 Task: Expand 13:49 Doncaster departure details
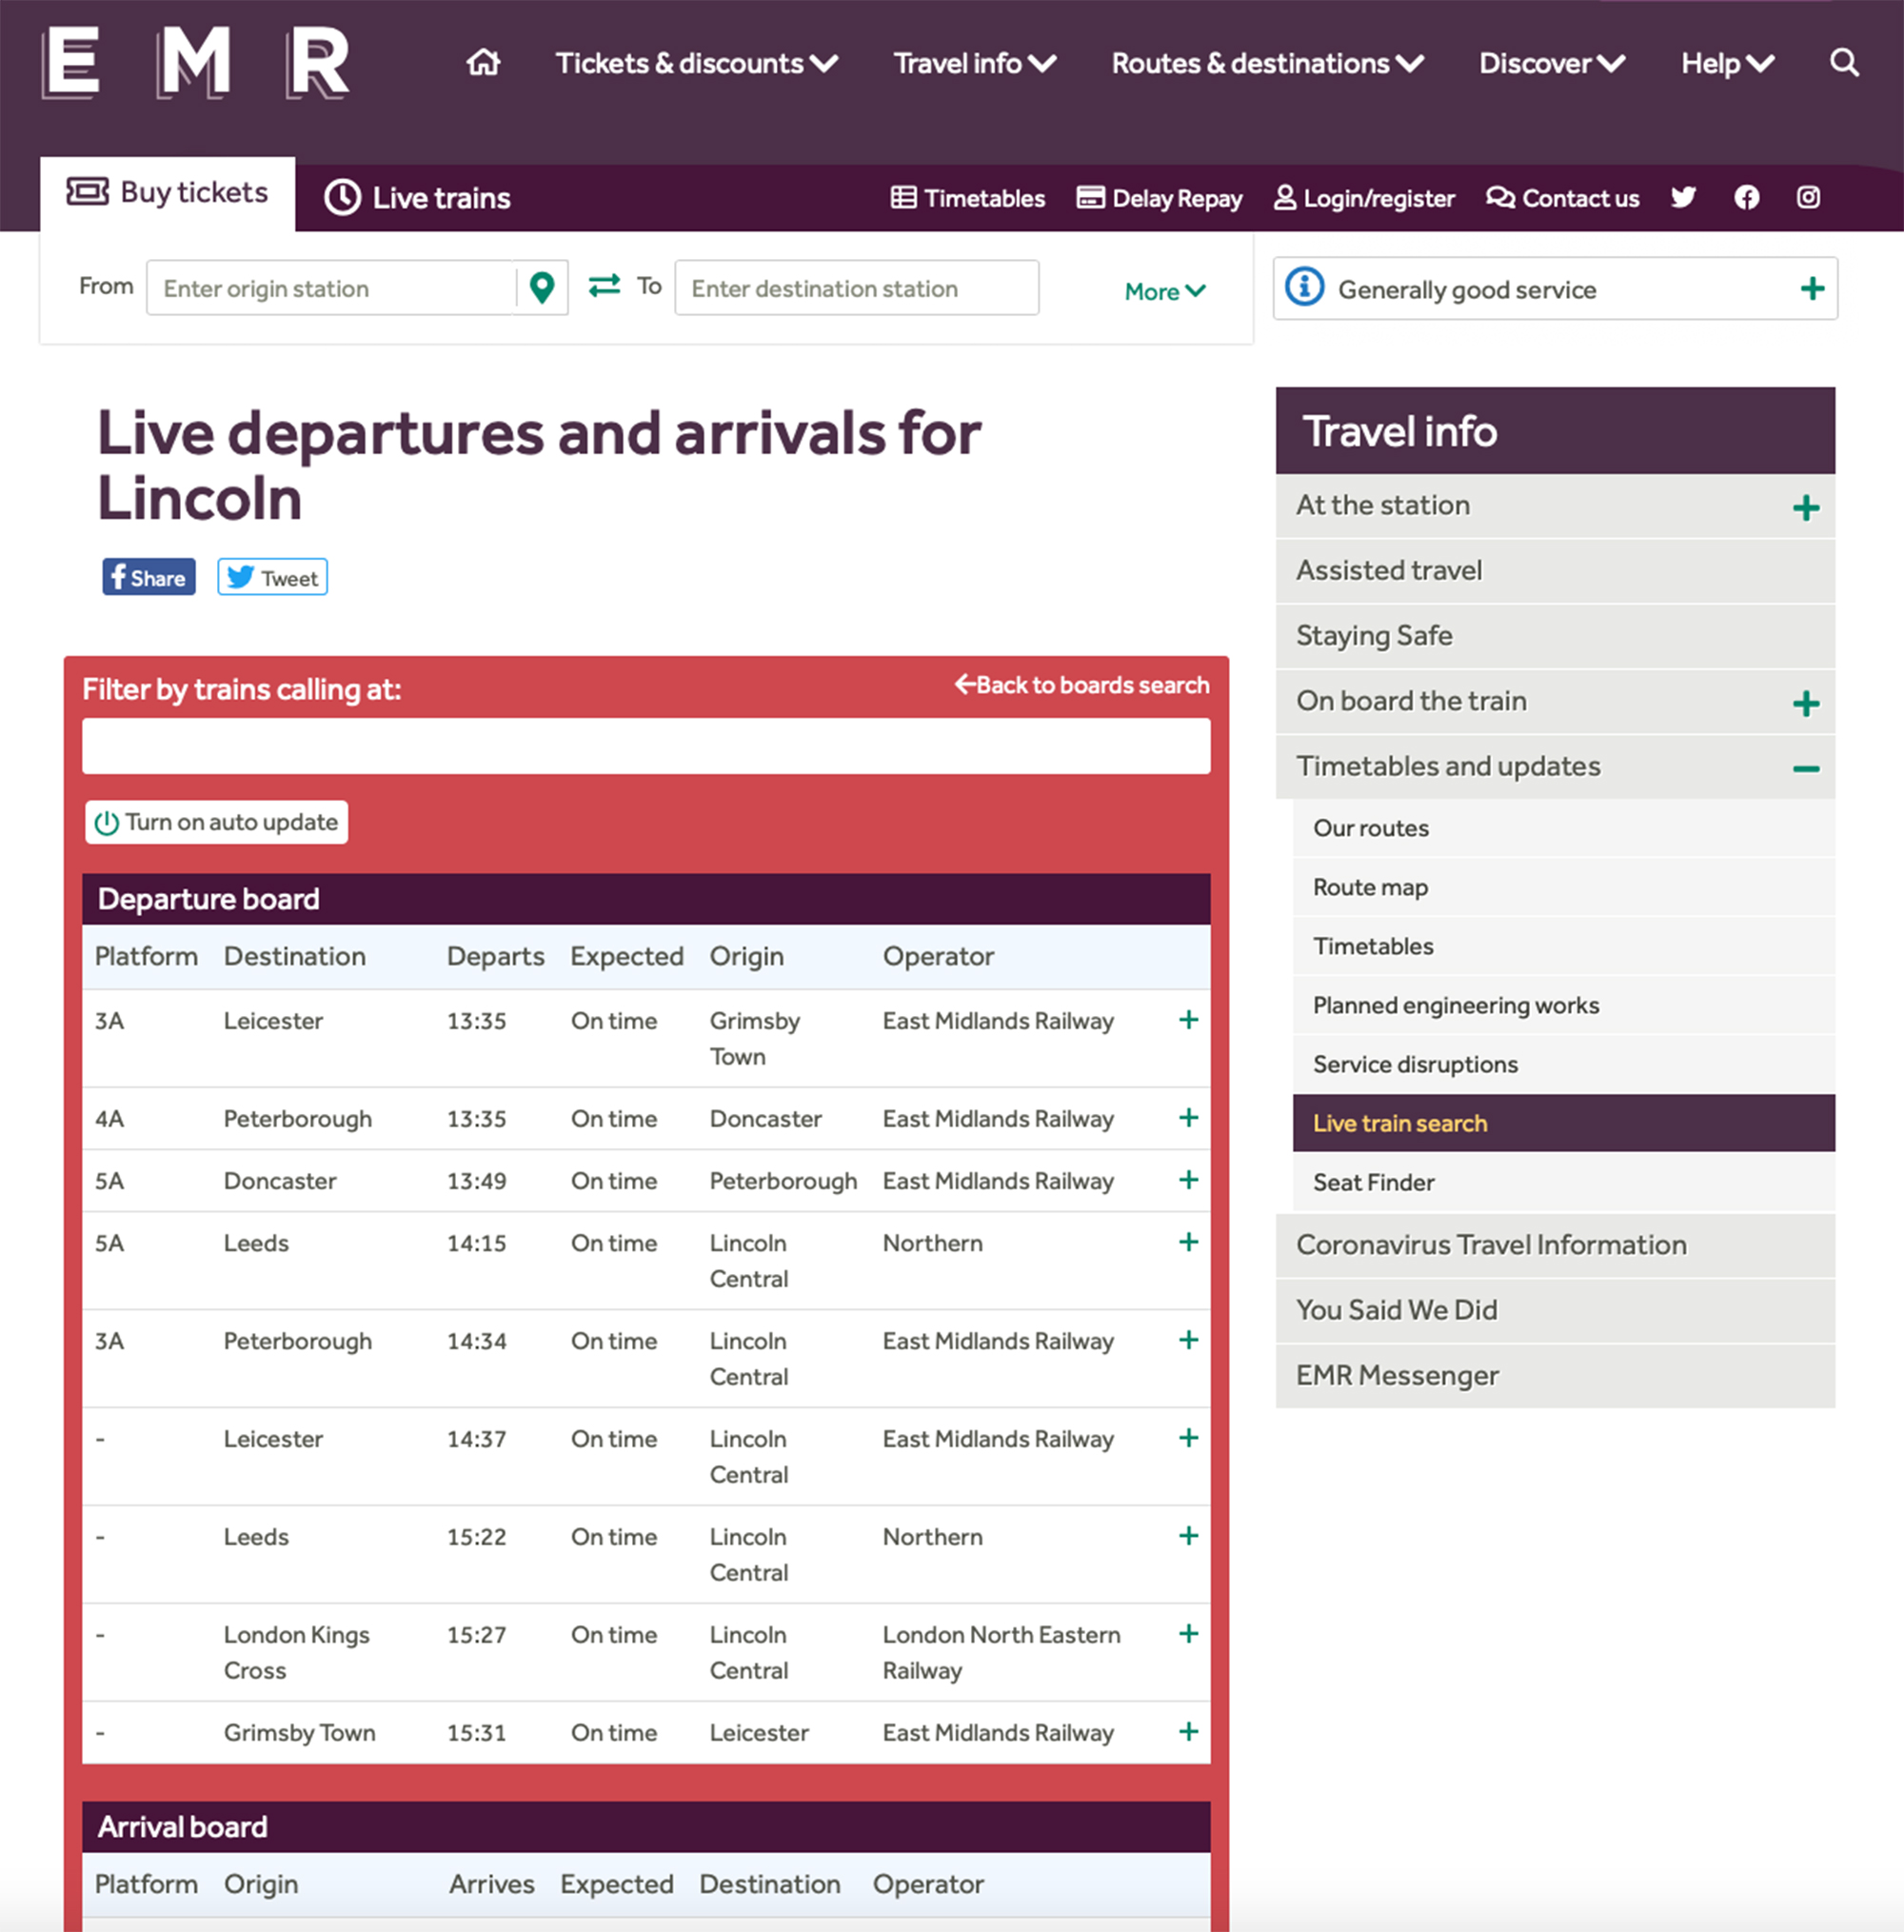coord(1188,1180)
